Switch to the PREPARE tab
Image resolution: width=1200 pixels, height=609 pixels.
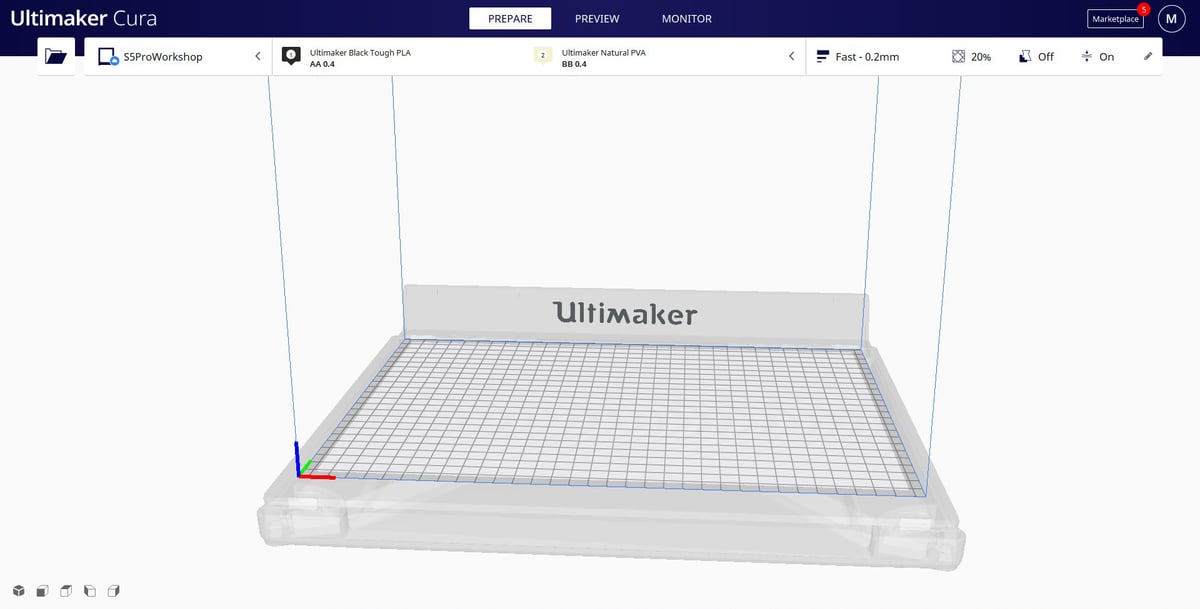(510, 19)
